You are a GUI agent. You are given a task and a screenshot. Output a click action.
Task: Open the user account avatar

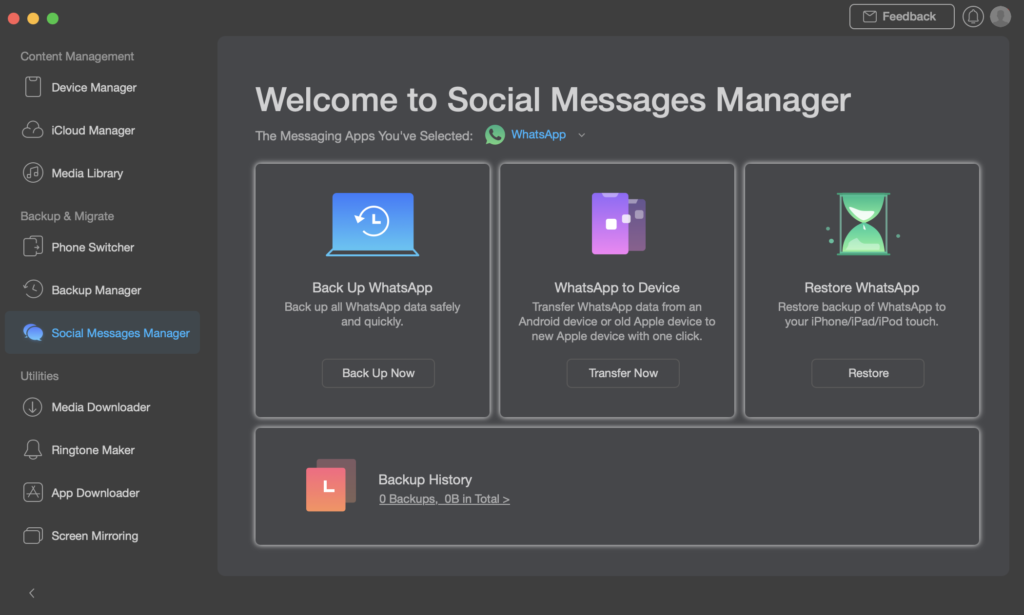pos(1000,17)
